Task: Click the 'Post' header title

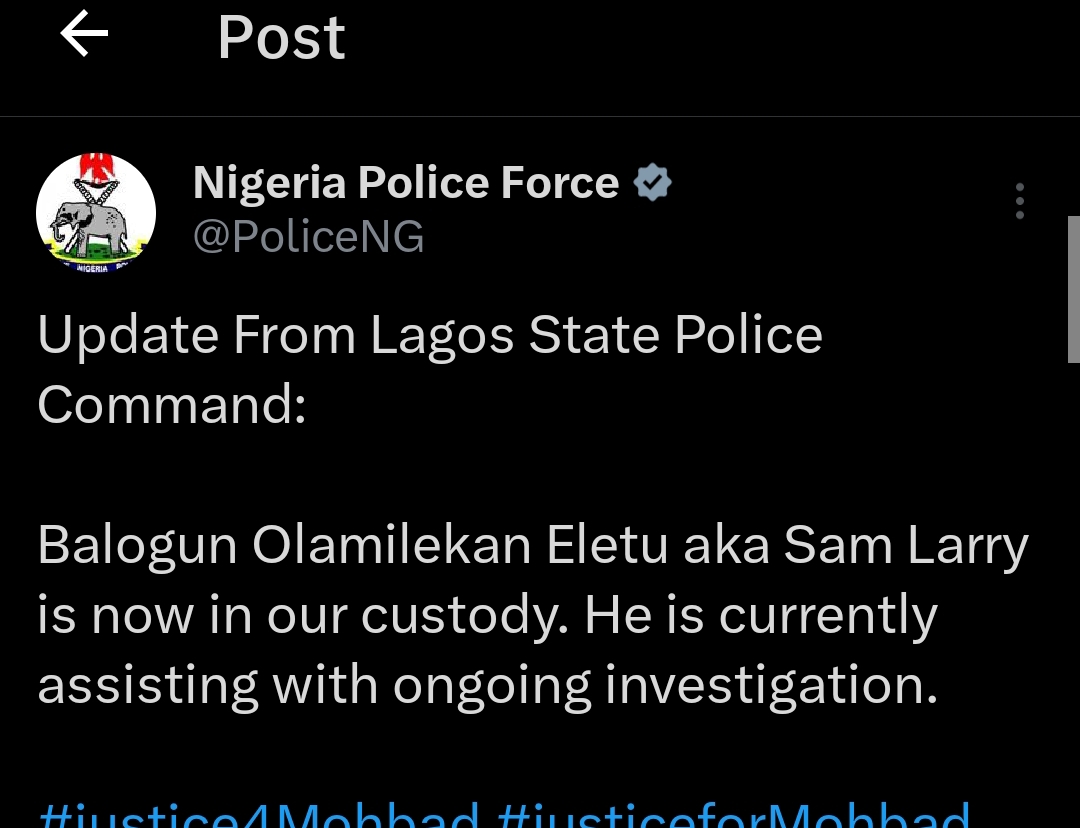Action: [x=281, y=38]
